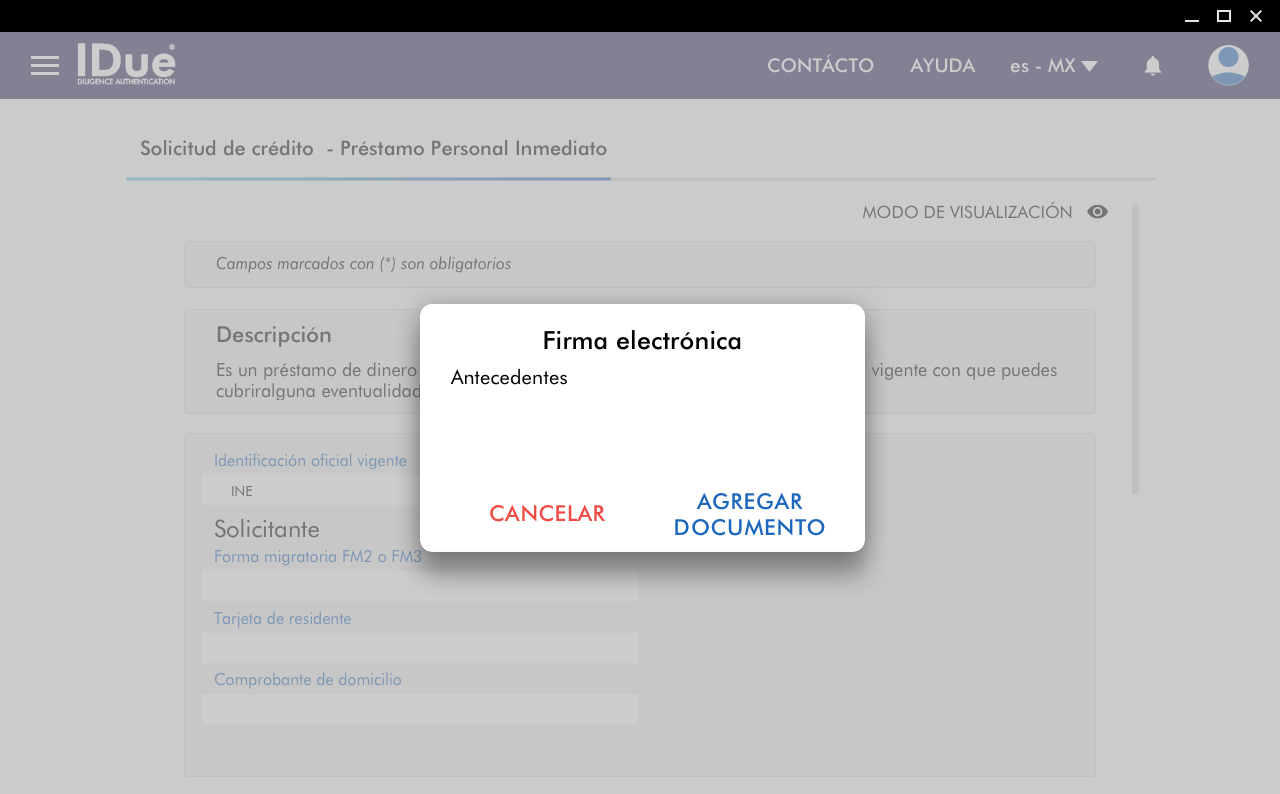Minimize the application window
This screenshot has height=794, width=1280.
pos(1191,16)
